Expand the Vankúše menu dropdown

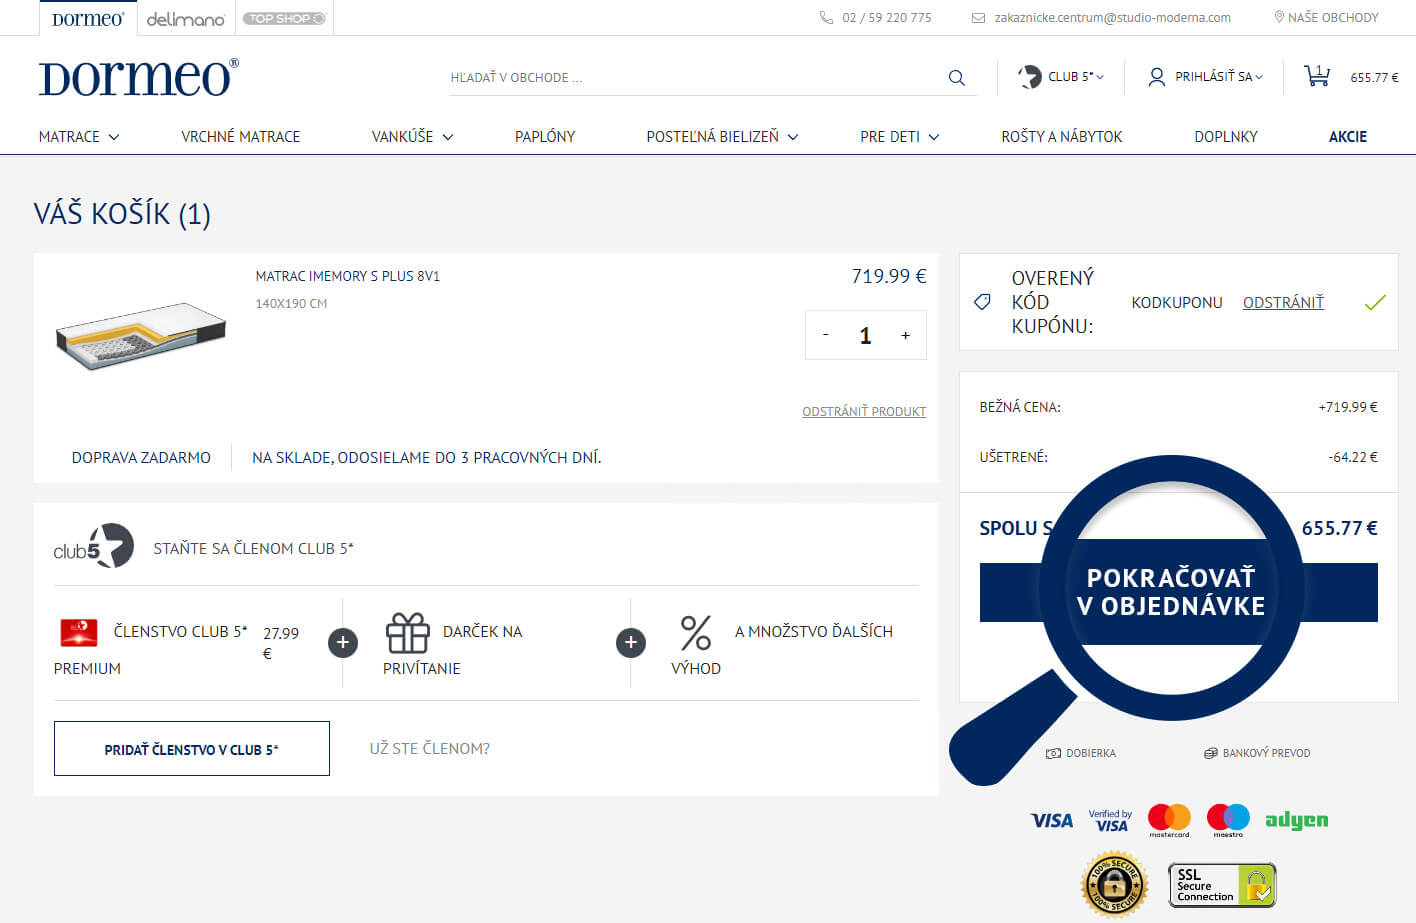(412, 137)
